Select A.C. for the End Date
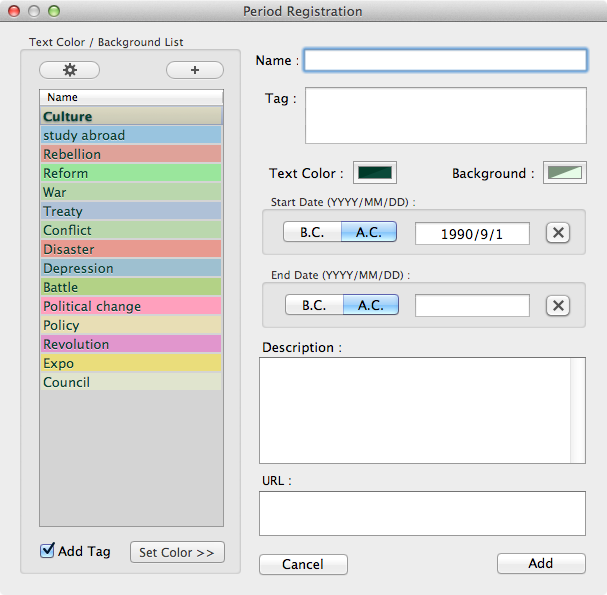Screen dimensions: 607x595 click(x=370, y=306)
